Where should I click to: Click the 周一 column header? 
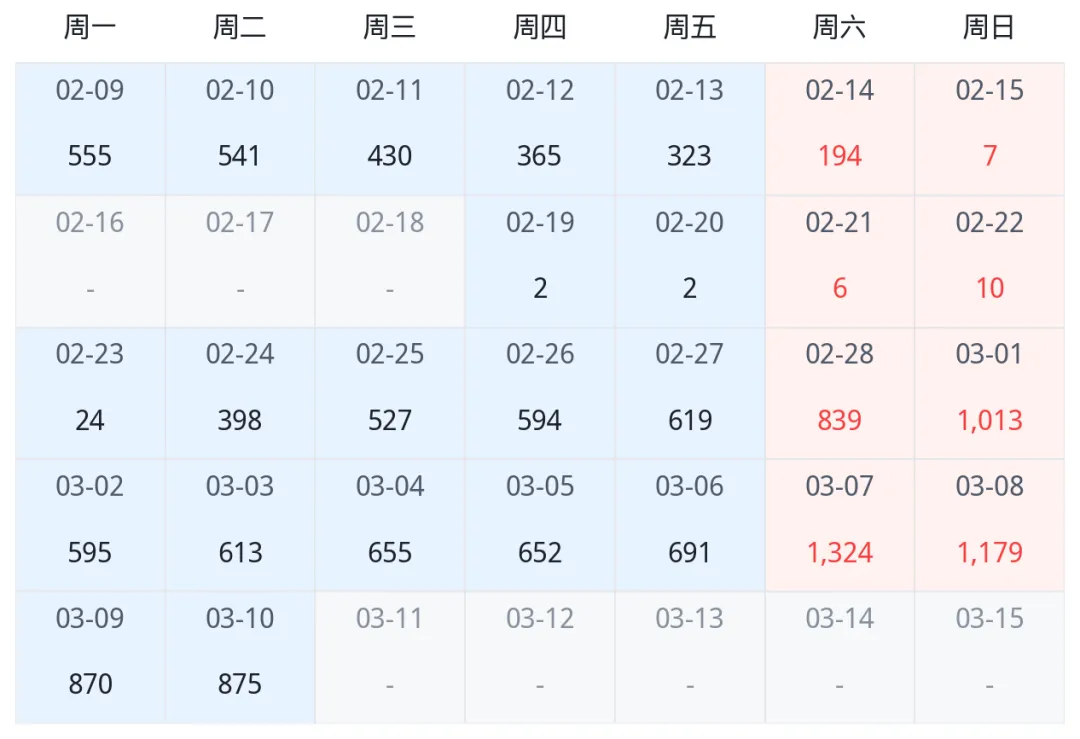coord(90,28)
